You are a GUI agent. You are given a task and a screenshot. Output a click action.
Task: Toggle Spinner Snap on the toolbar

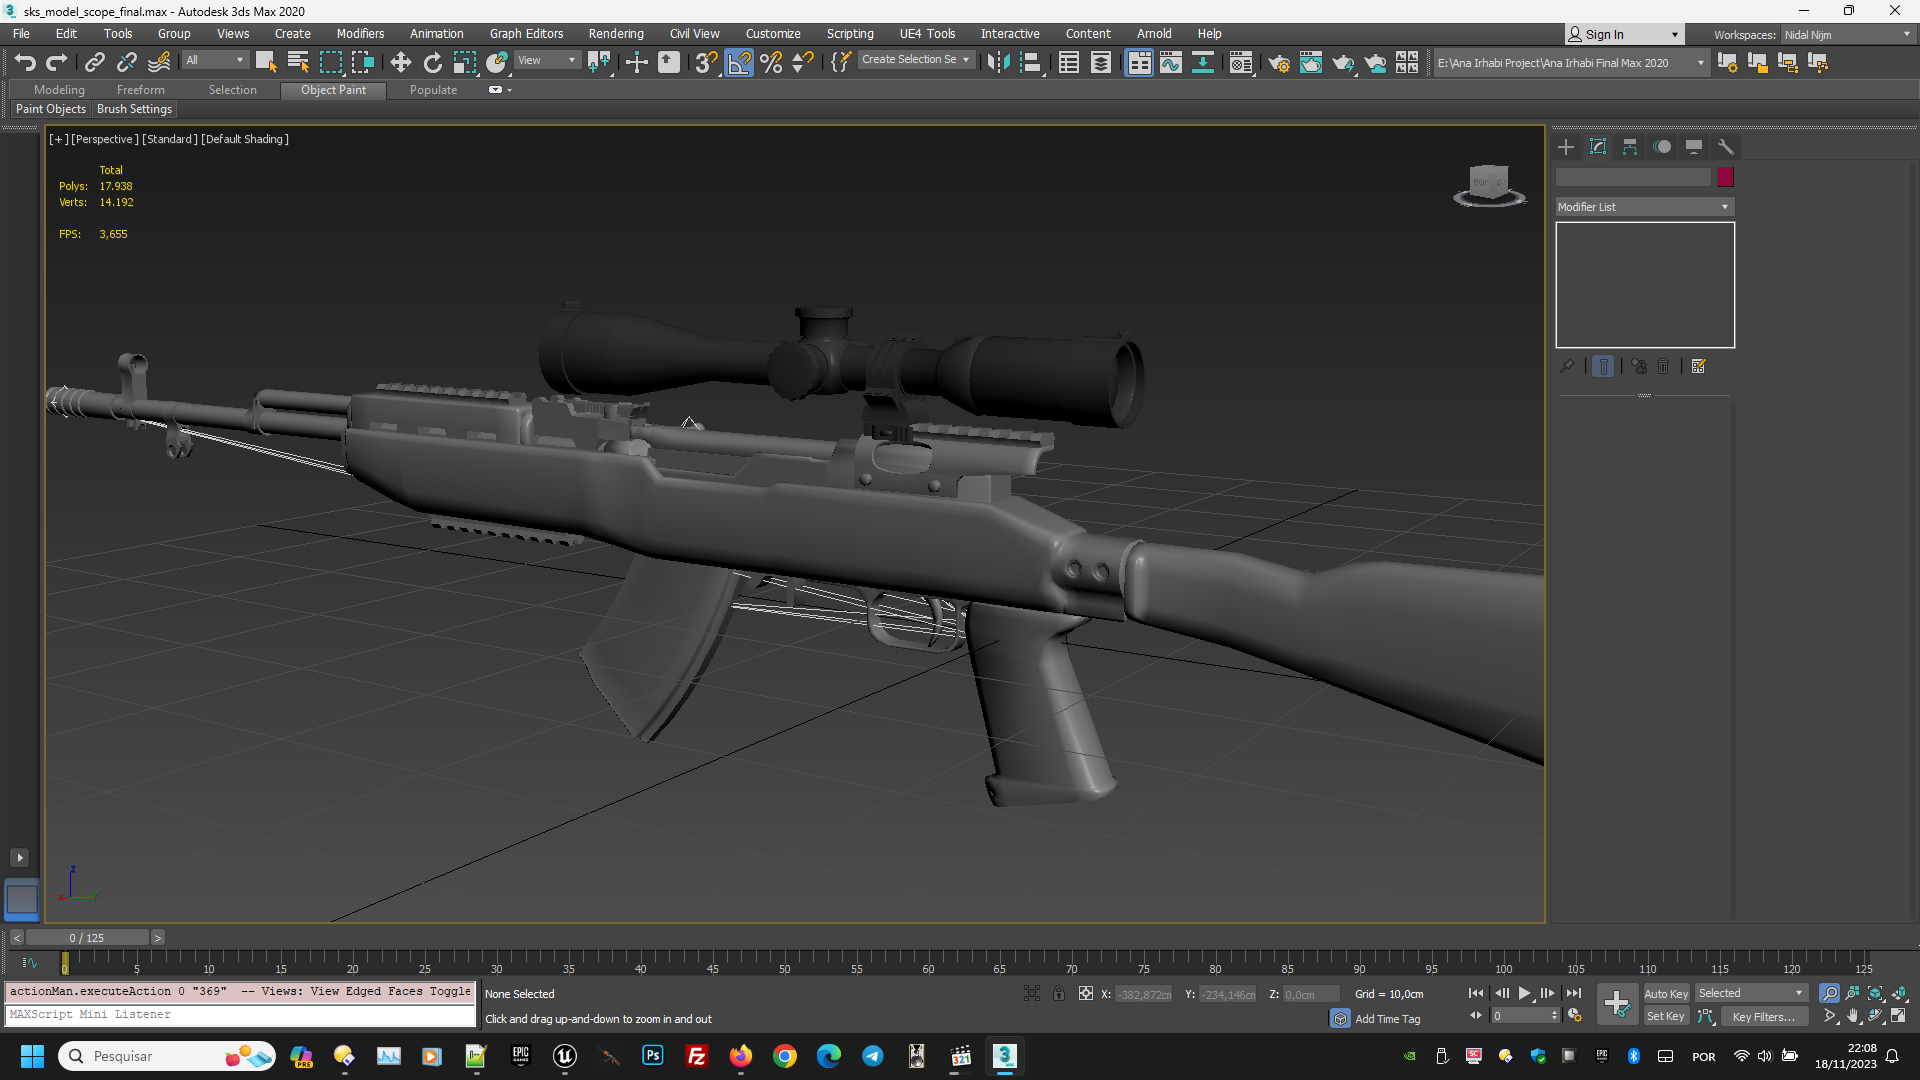click(803, 62)
